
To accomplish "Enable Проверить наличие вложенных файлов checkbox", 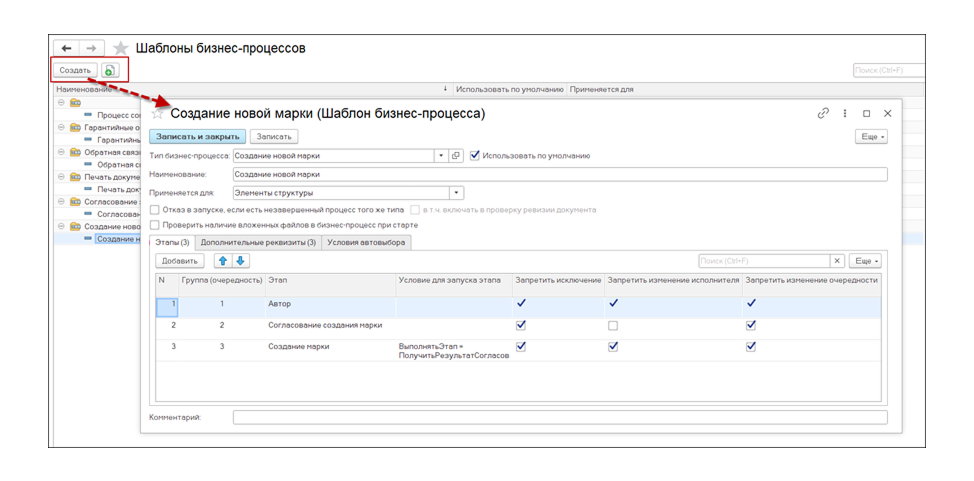I will coord(155,225).
